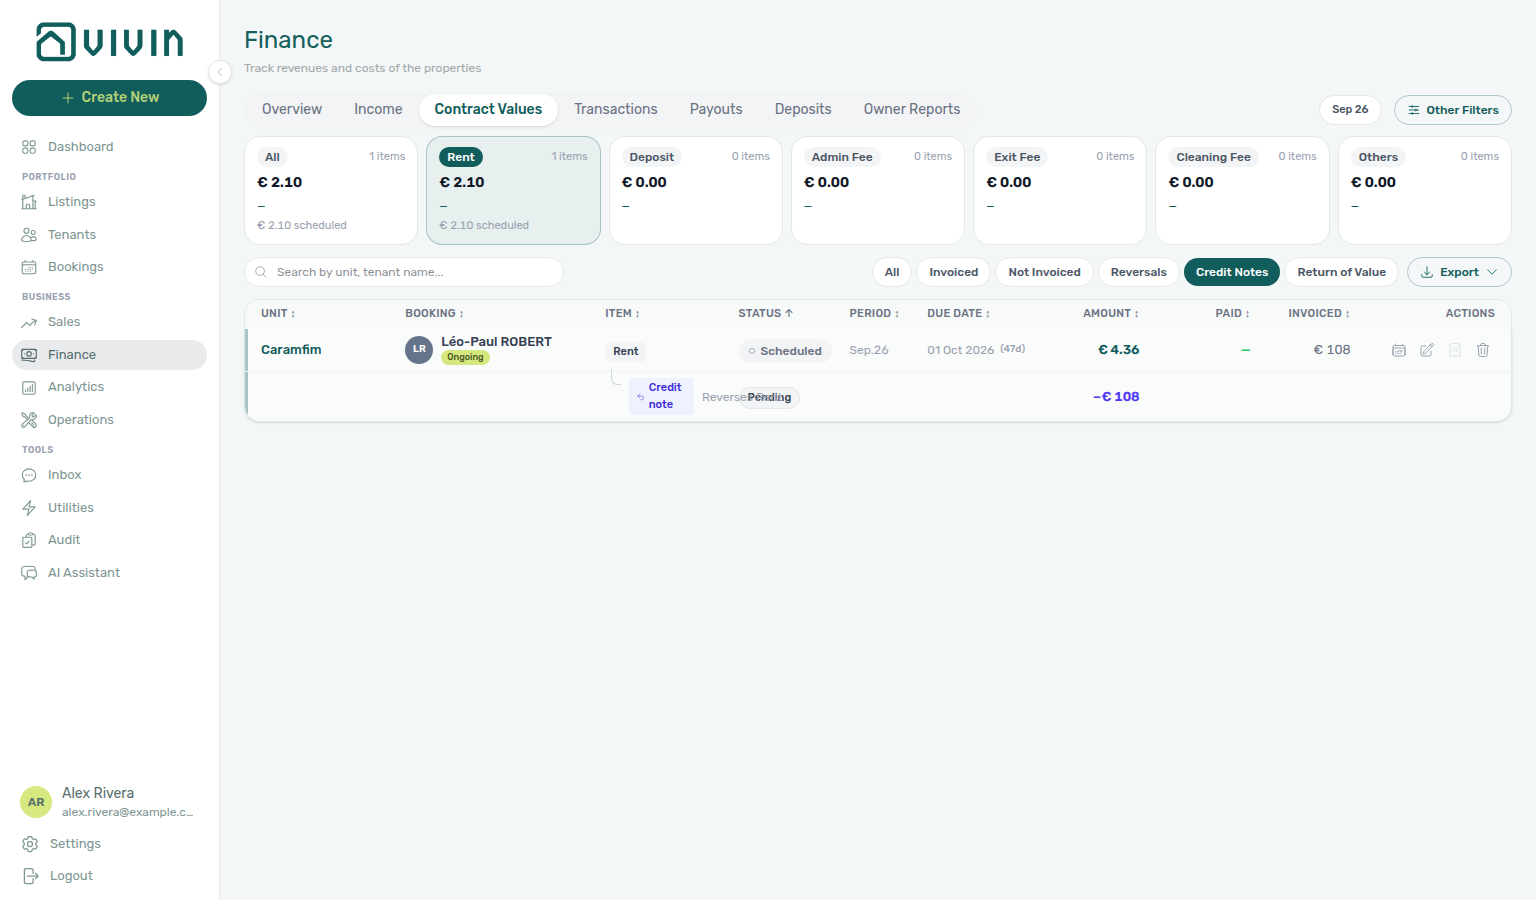Click the Finance banknote icon

coord(29,355)
